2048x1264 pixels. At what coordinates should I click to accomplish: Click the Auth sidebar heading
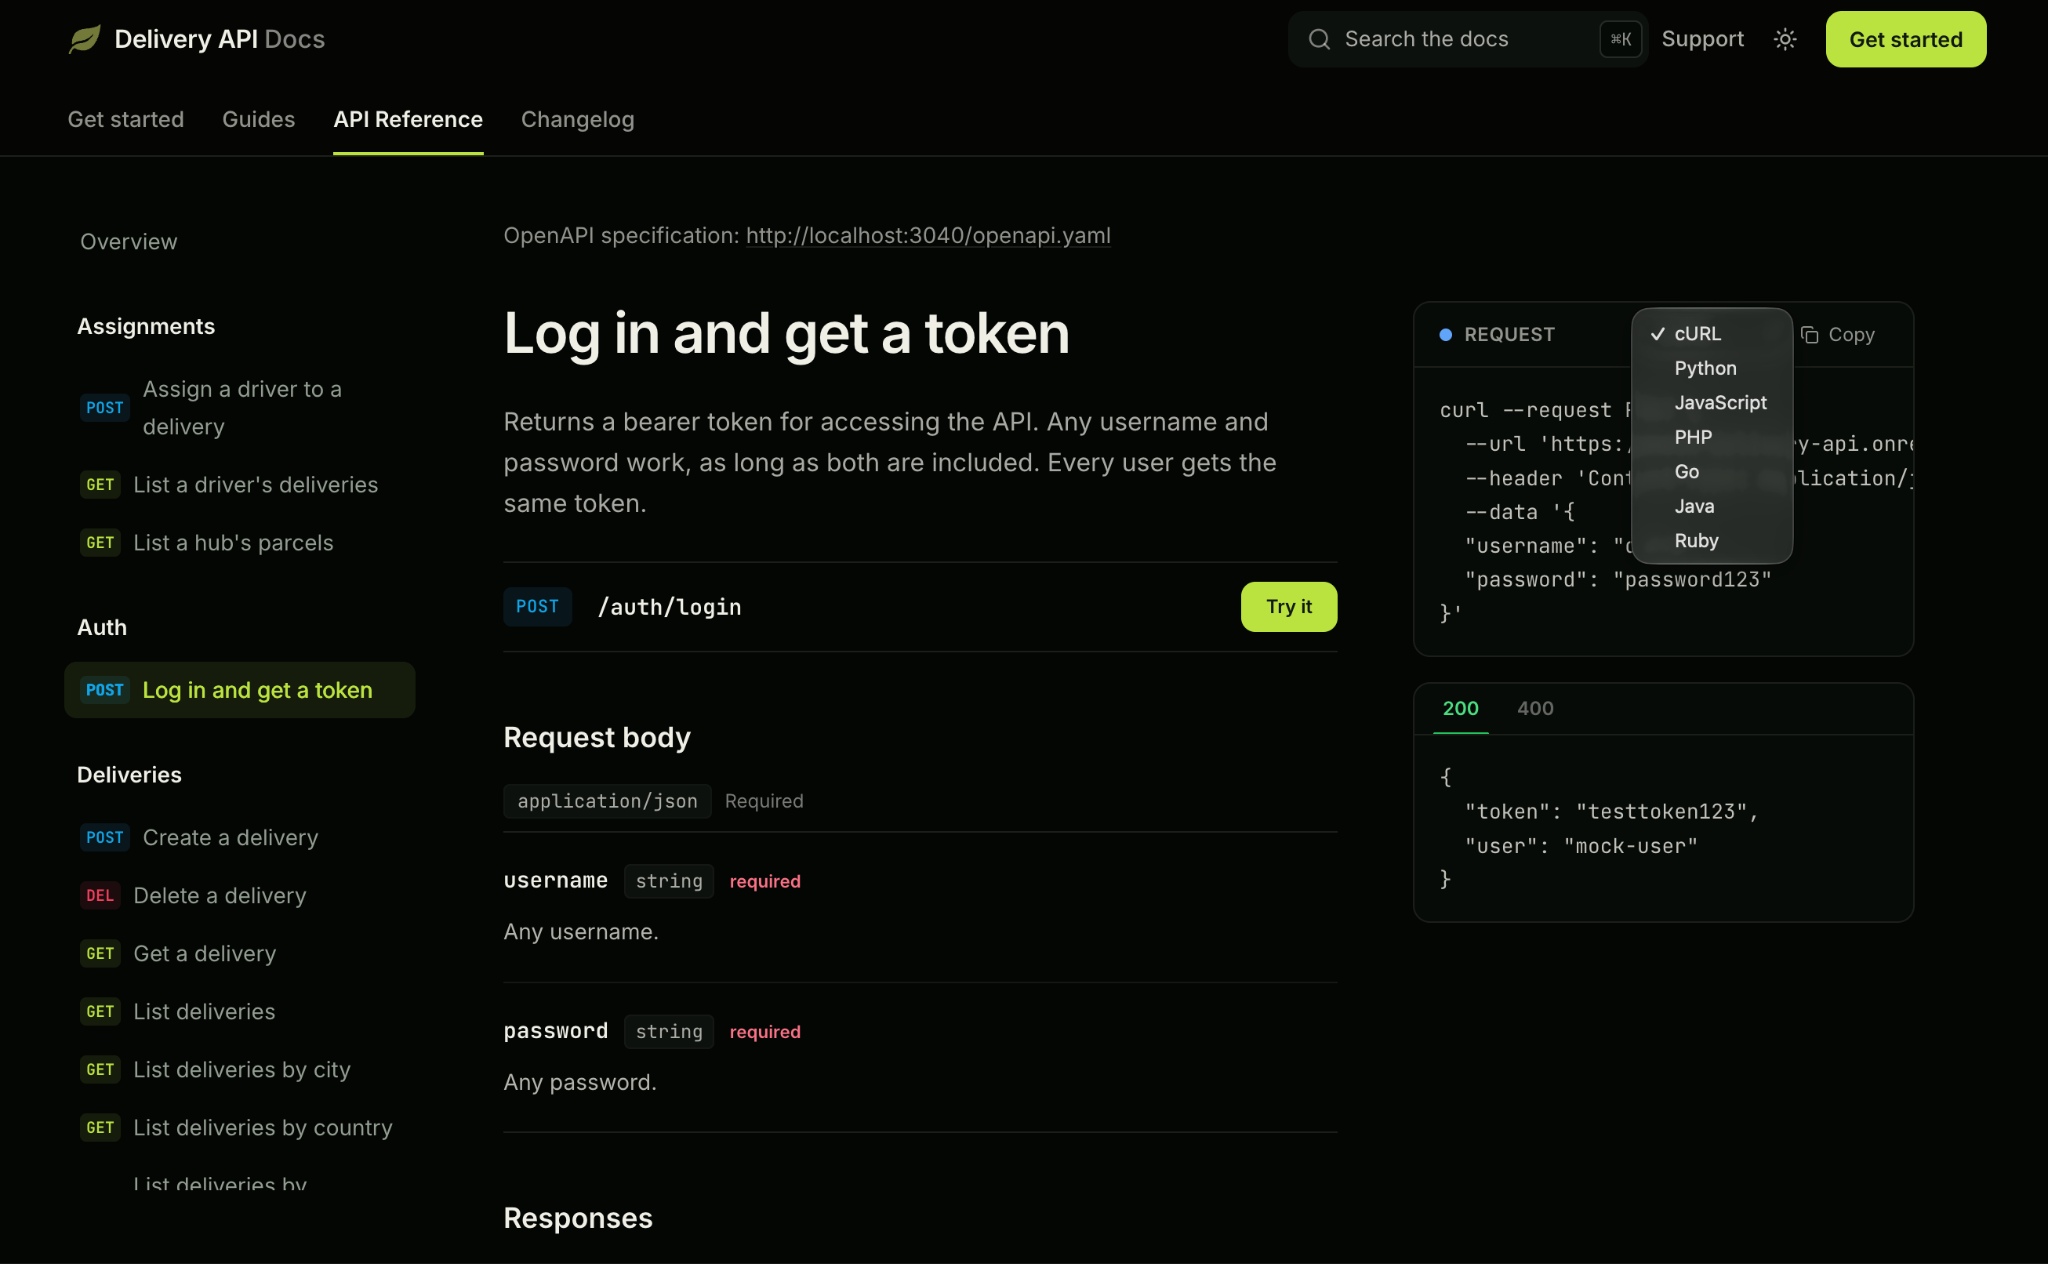[102, 628]
